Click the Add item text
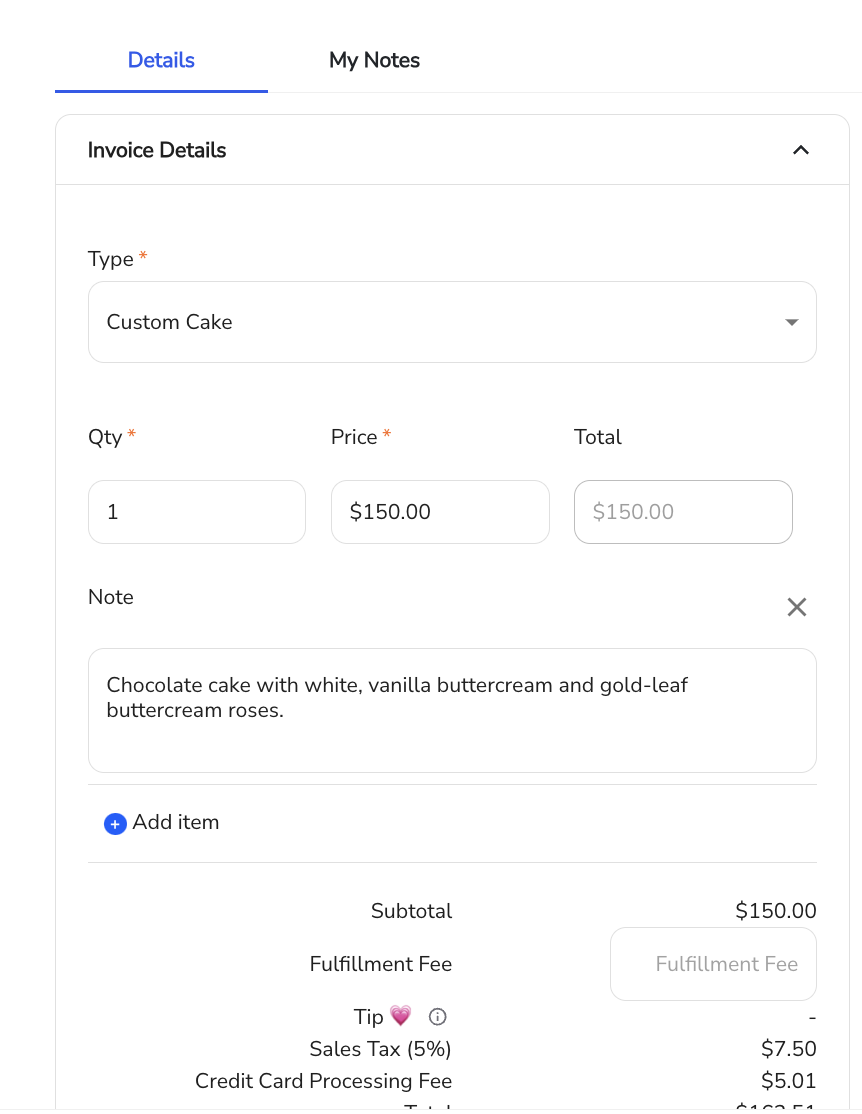This screenshot has width=862, height=1114. [x=176, y=822]
